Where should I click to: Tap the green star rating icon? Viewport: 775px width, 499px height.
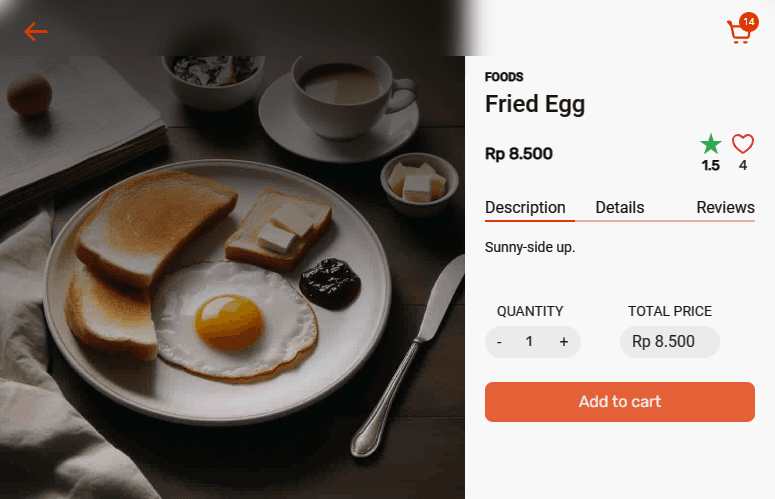pos(711,144)
